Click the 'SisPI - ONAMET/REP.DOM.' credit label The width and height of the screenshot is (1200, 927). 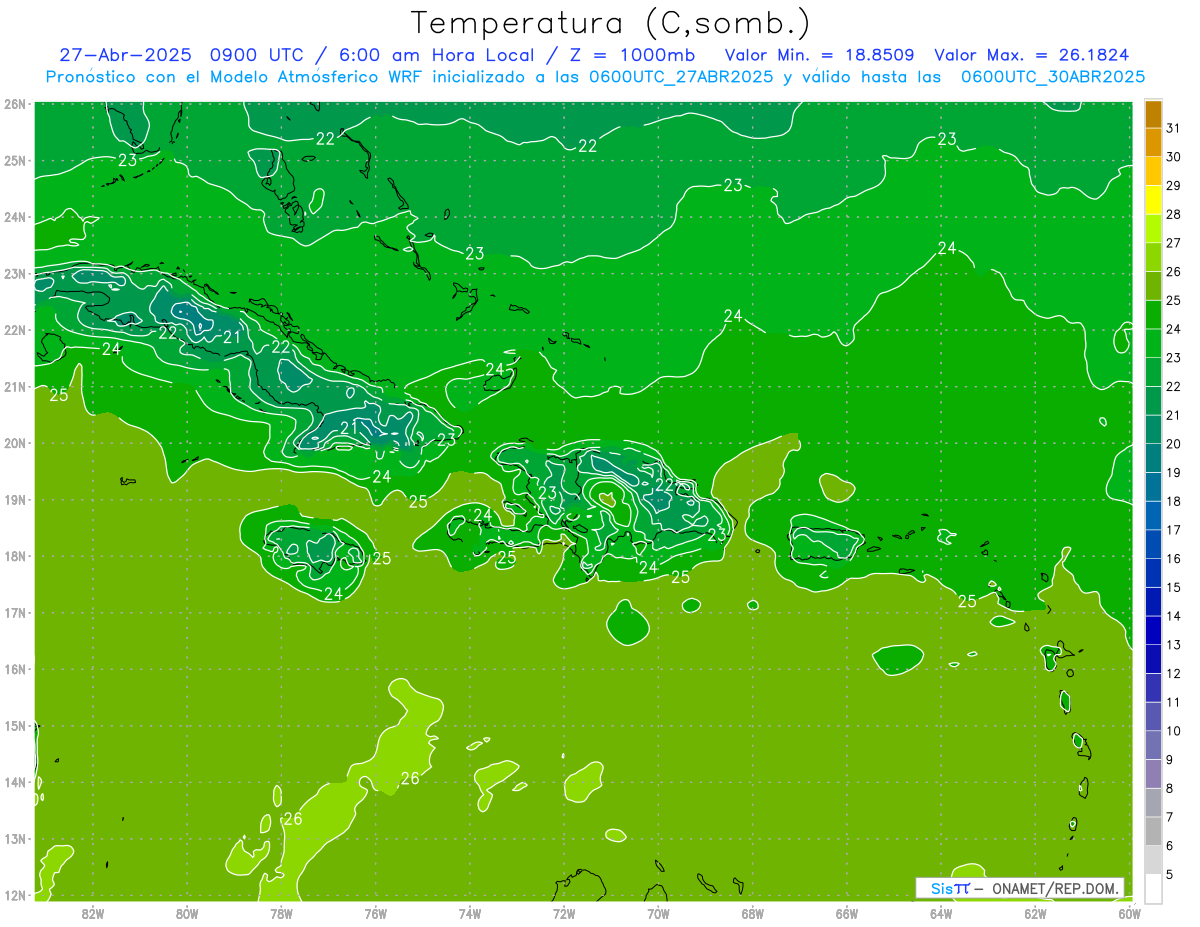[x=1020, y=888]
